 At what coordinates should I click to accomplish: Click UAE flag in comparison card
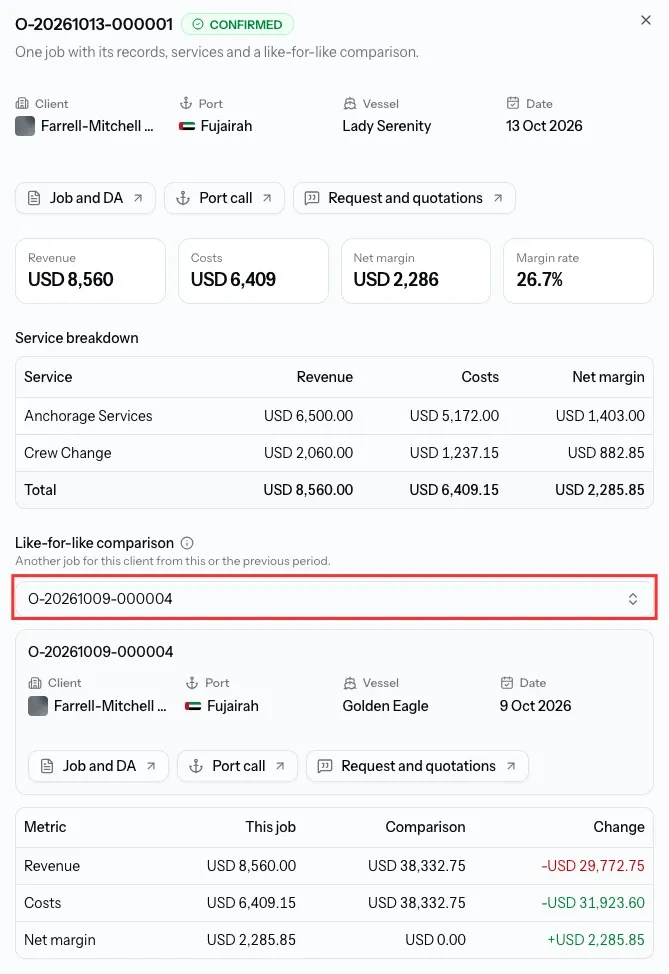tap(193, 706)
